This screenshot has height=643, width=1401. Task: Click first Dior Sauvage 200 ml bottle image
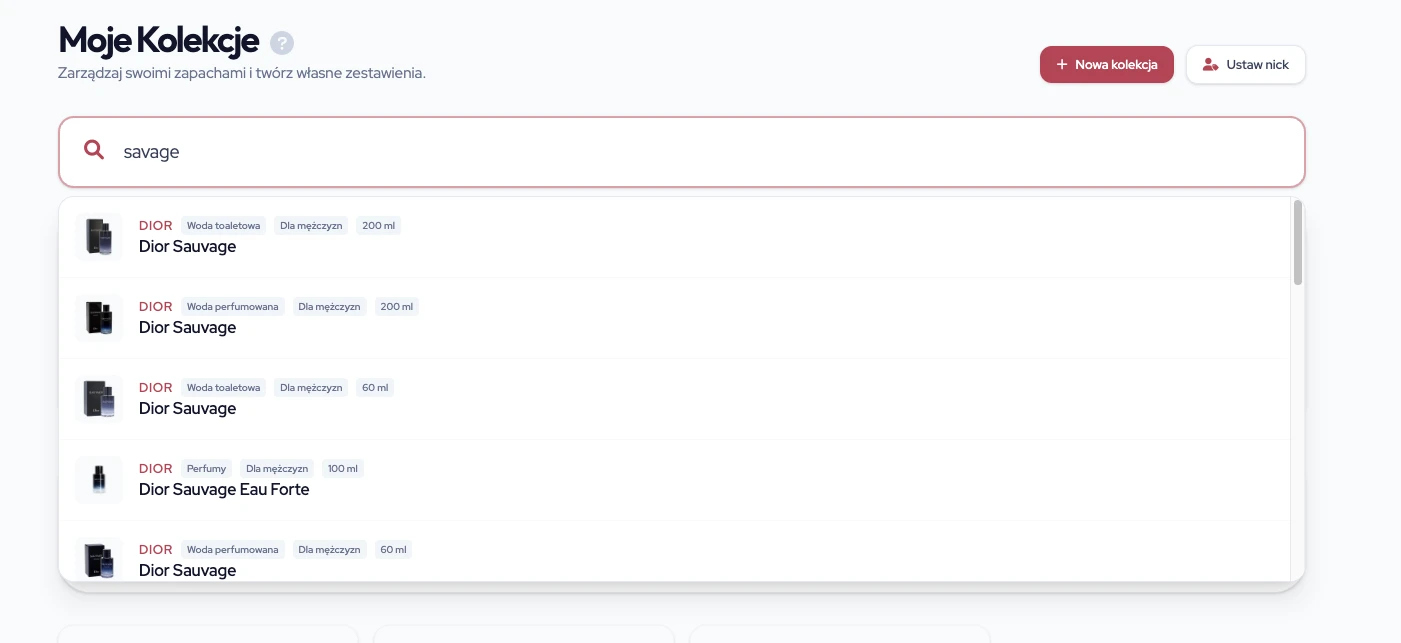coord(99,237)
